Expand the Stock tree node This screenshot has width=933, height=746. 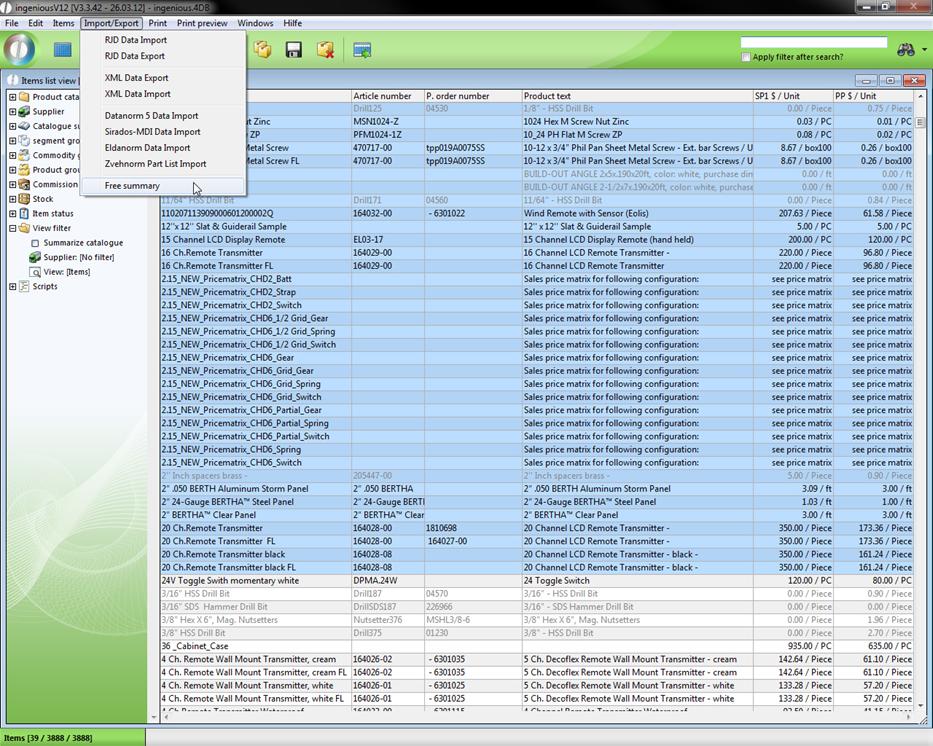[13, 199]
